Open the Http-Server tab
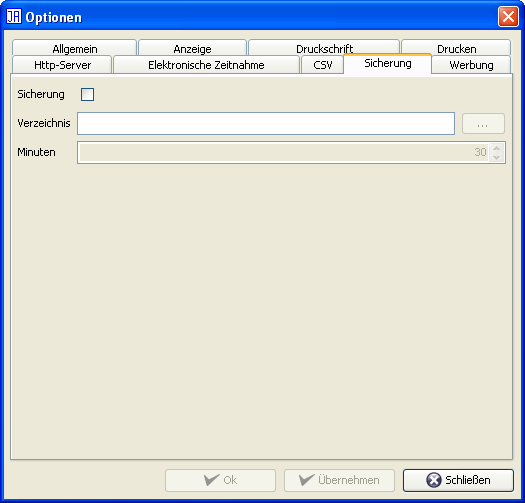Image resolution: width=525 pixels, height=503 pixels. tap(62, 65)
